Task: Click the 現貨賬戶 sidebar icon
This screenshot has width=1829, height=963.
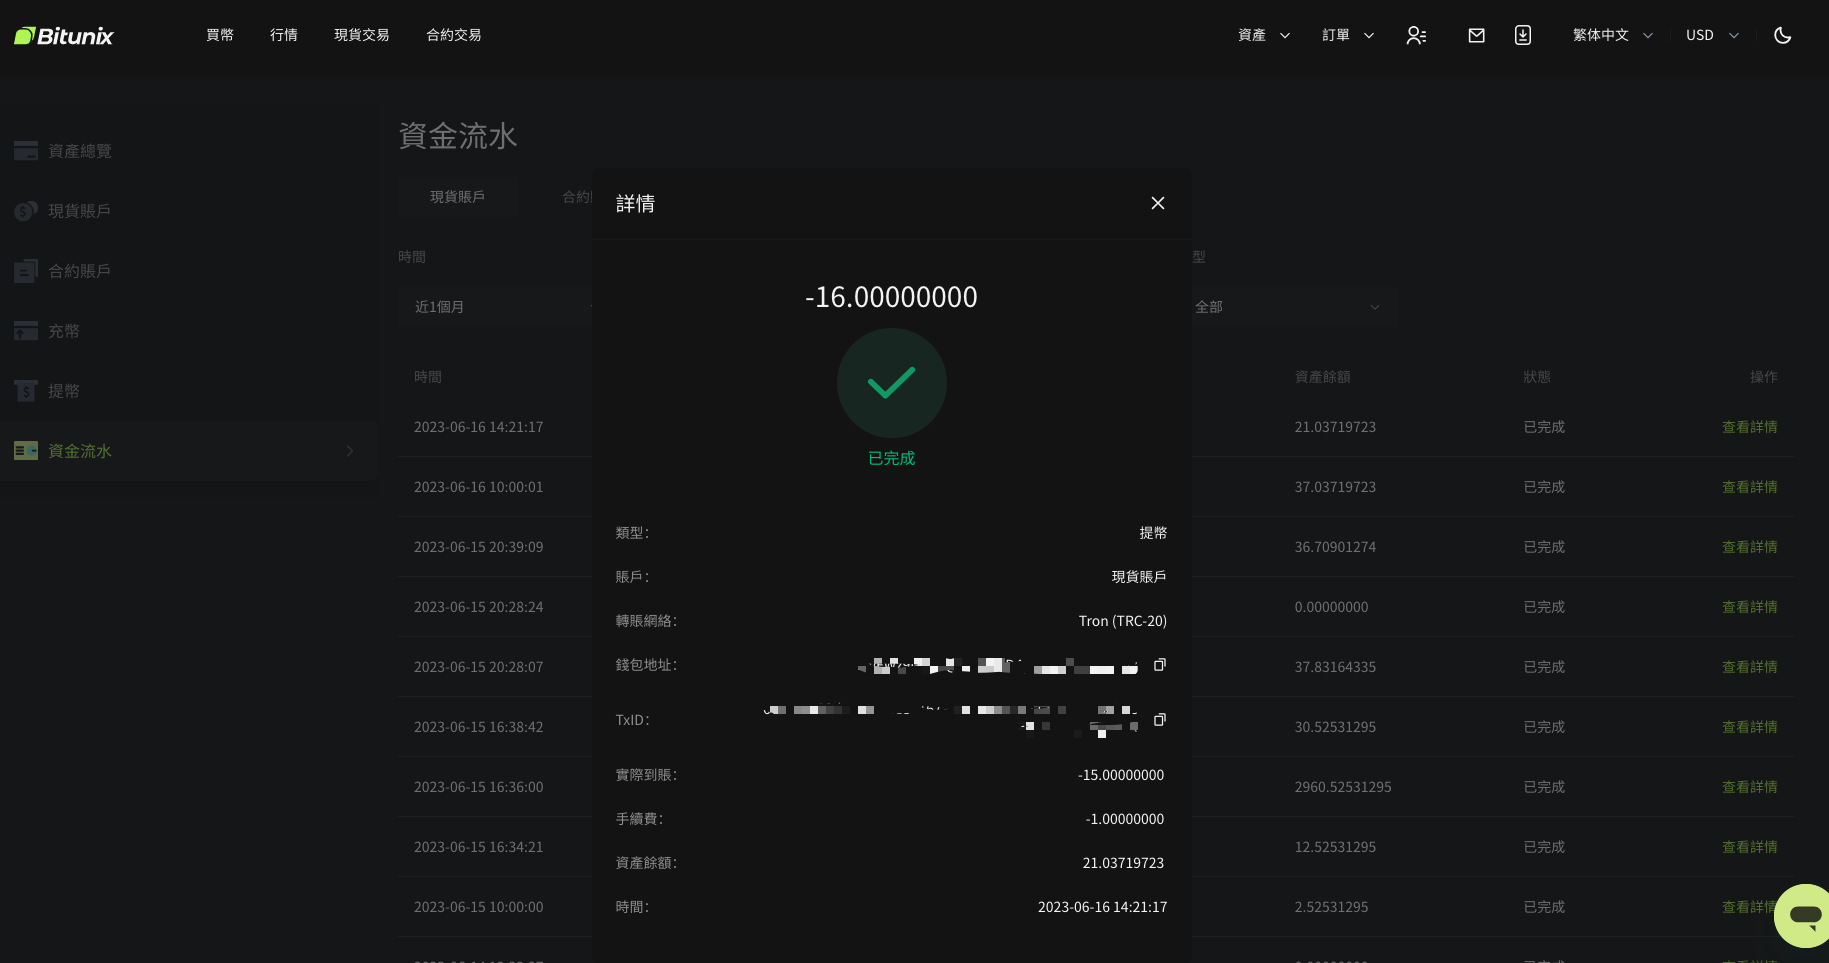Action: 26,211
